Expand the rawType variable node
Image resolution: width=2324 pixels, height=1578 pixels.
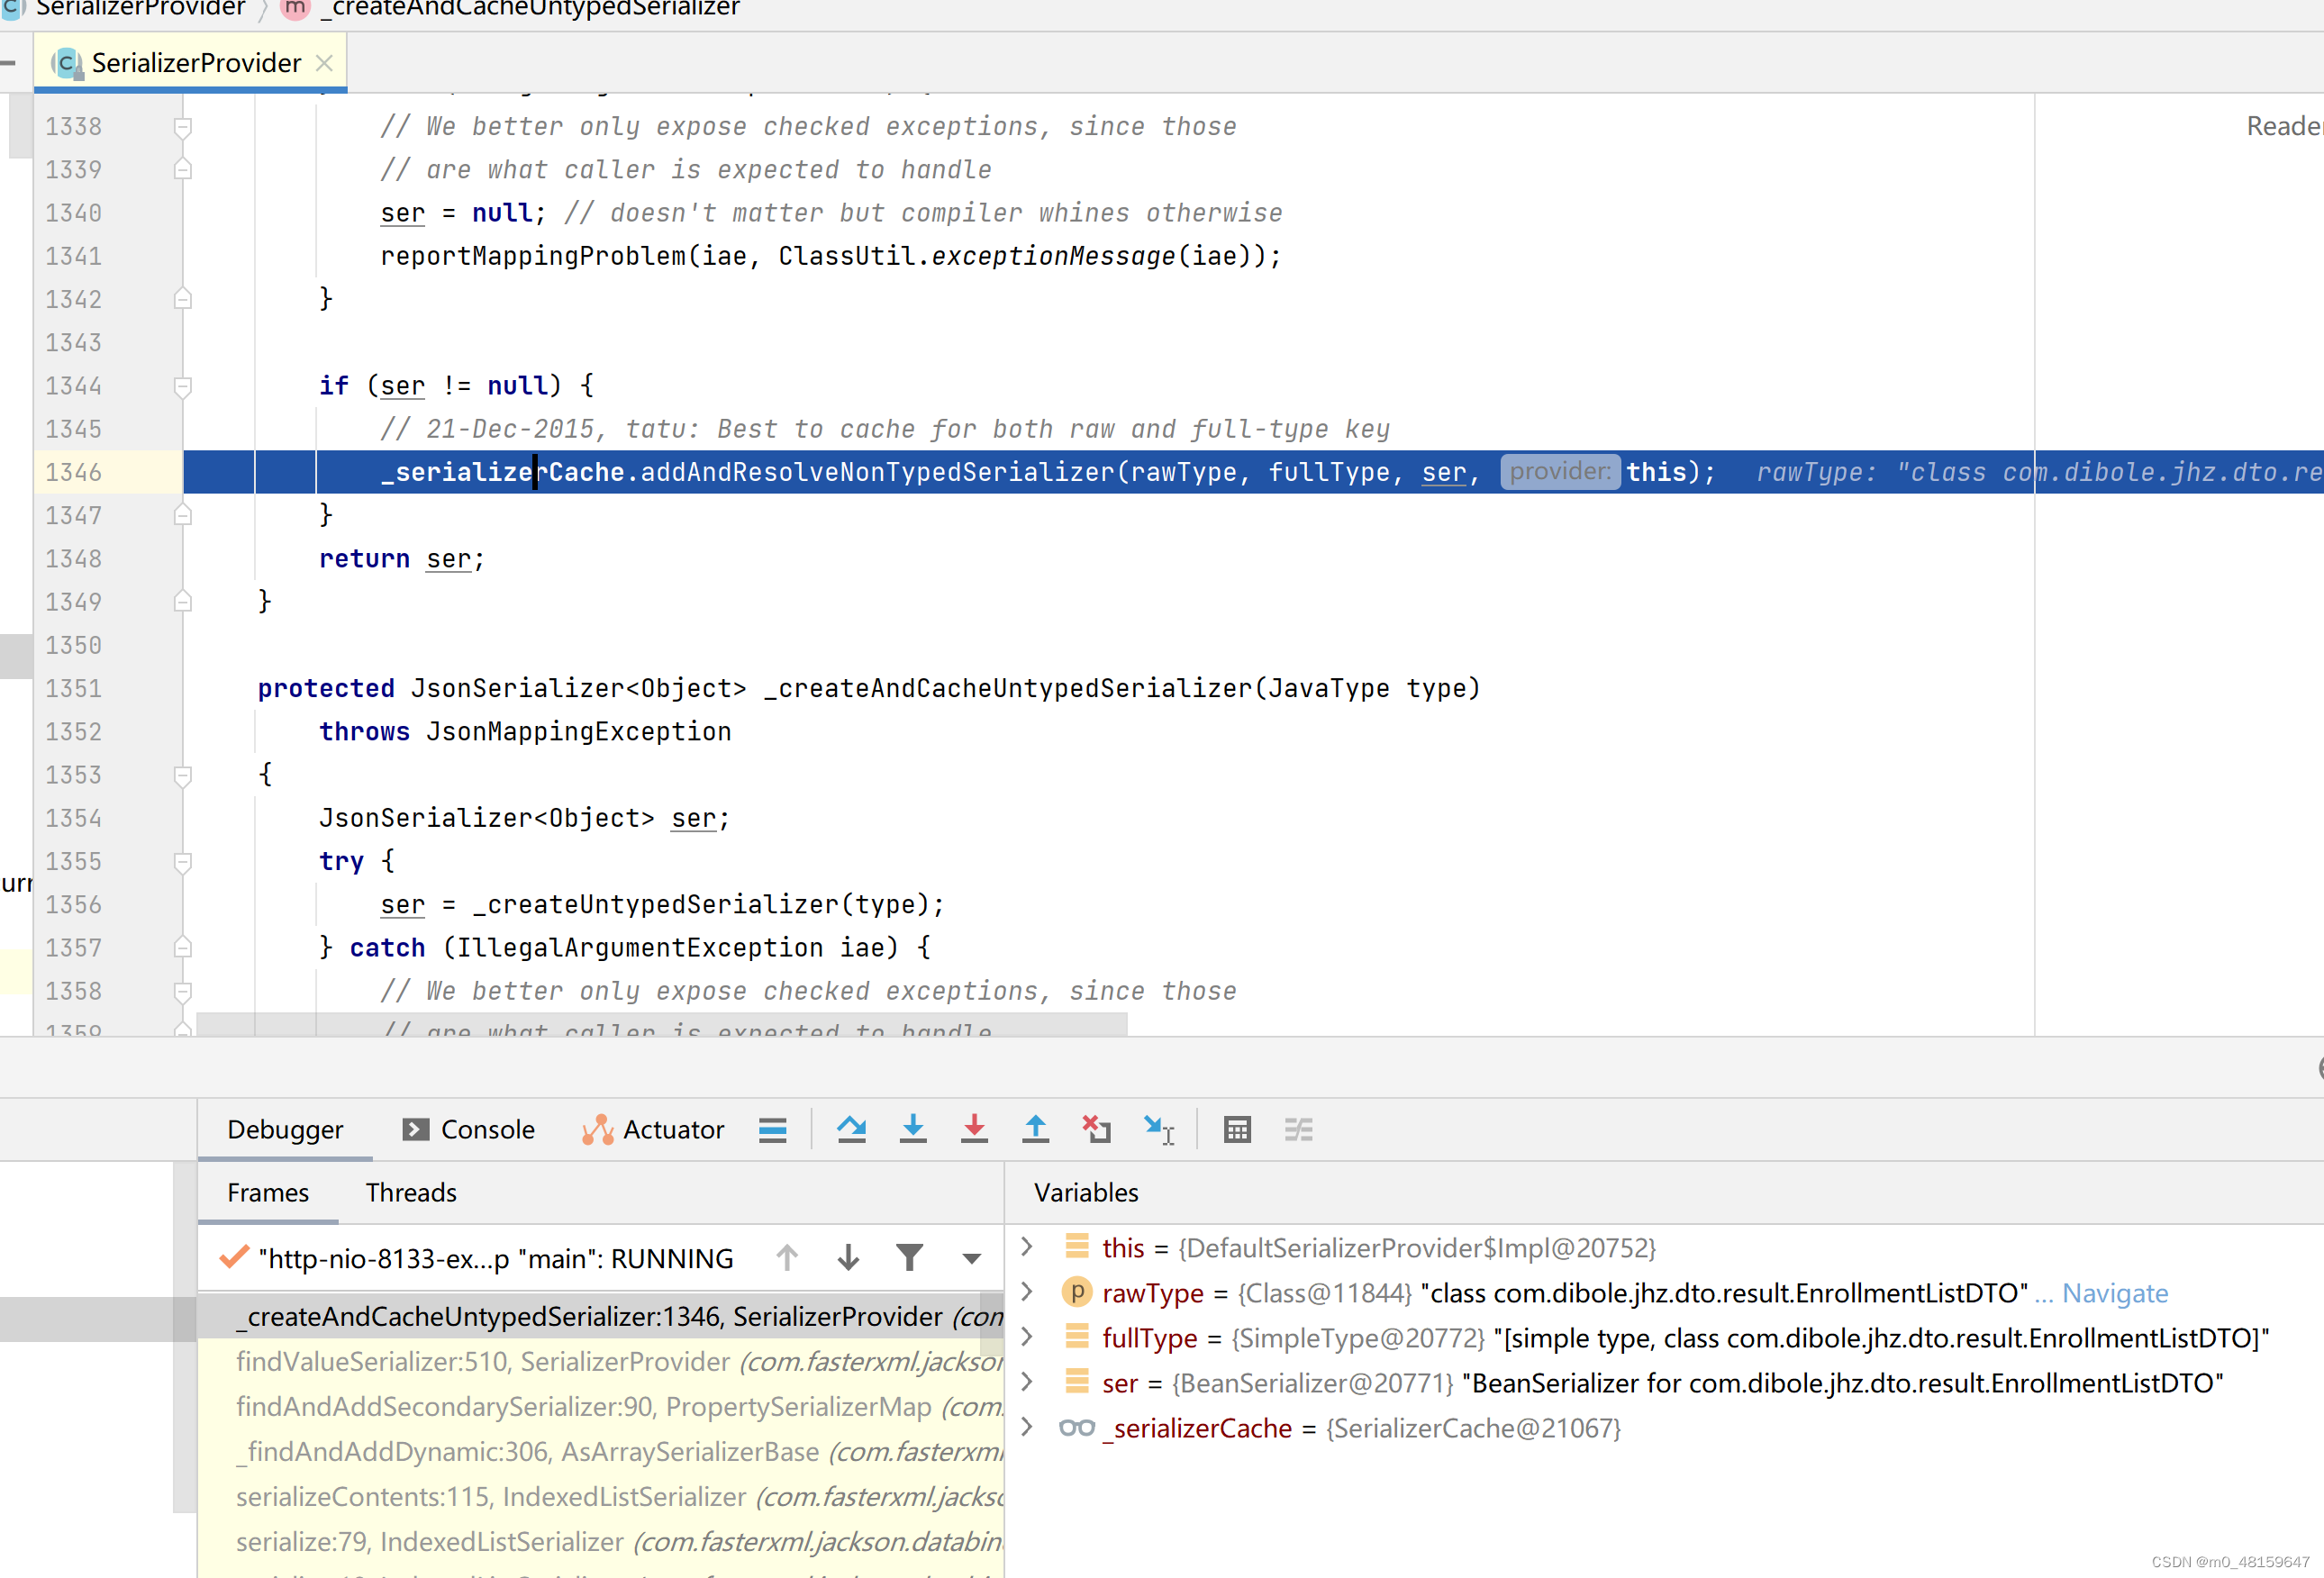click(x=1026, y=1292)
